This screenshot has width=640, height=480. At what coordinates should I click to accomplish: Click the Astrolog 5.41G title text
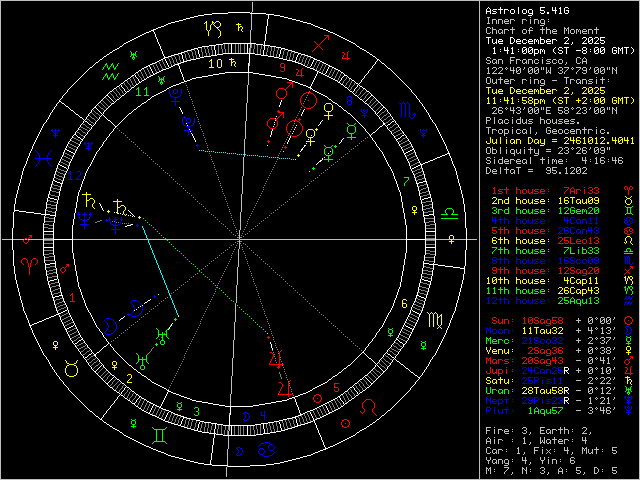[527, 10]
